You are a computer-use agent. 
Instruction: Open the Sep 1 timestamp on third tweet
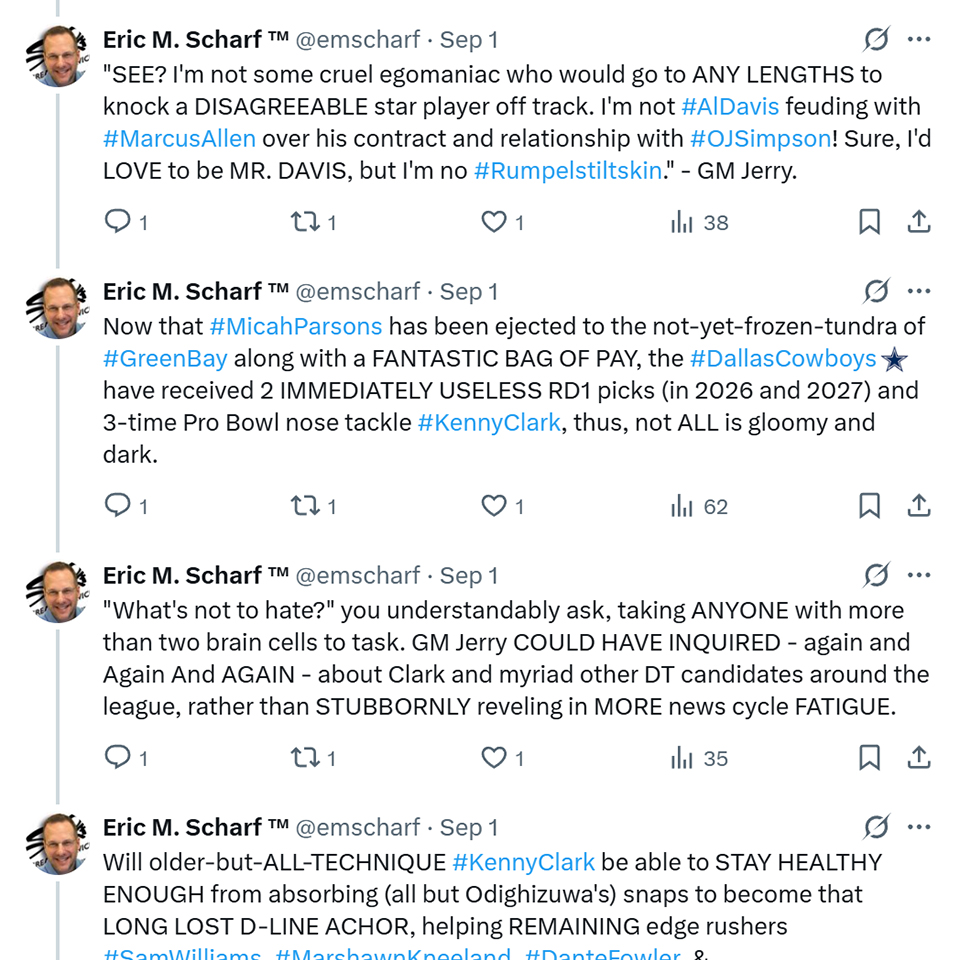469,576
